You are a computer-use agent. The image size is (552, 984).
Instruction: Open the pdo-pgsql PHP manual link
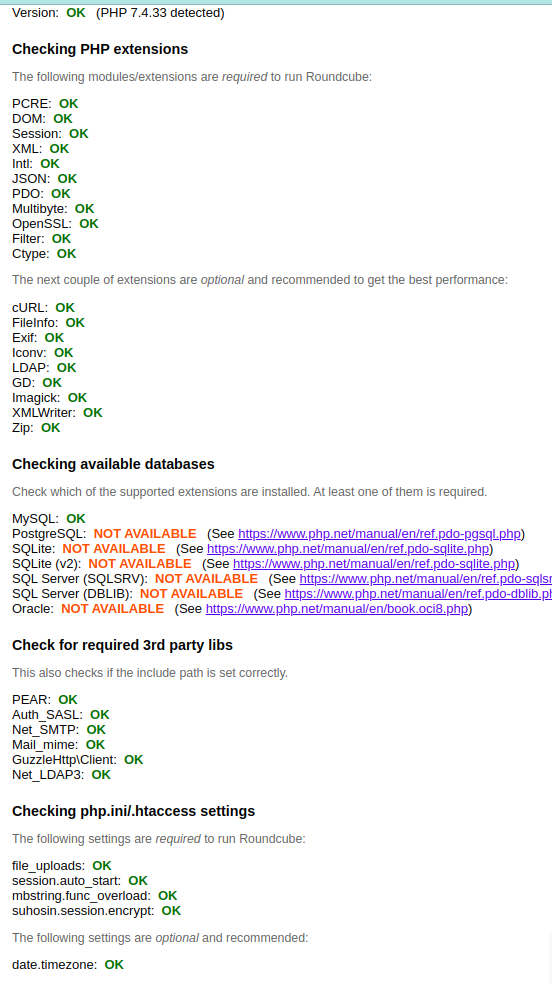click(x=380, y=534)
